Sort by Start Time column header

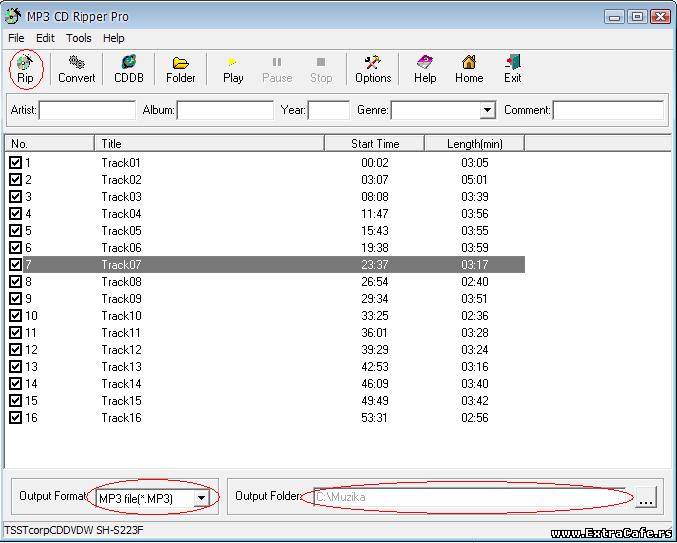click(375, 144)
